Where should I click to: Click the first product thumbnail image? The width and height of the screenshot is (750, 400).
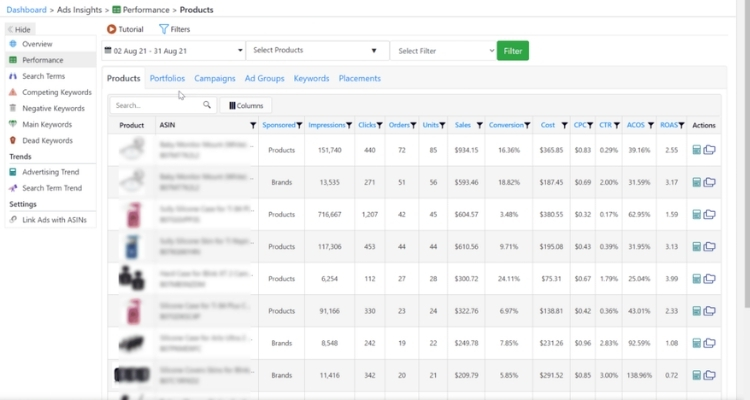[x=132, y=149]
